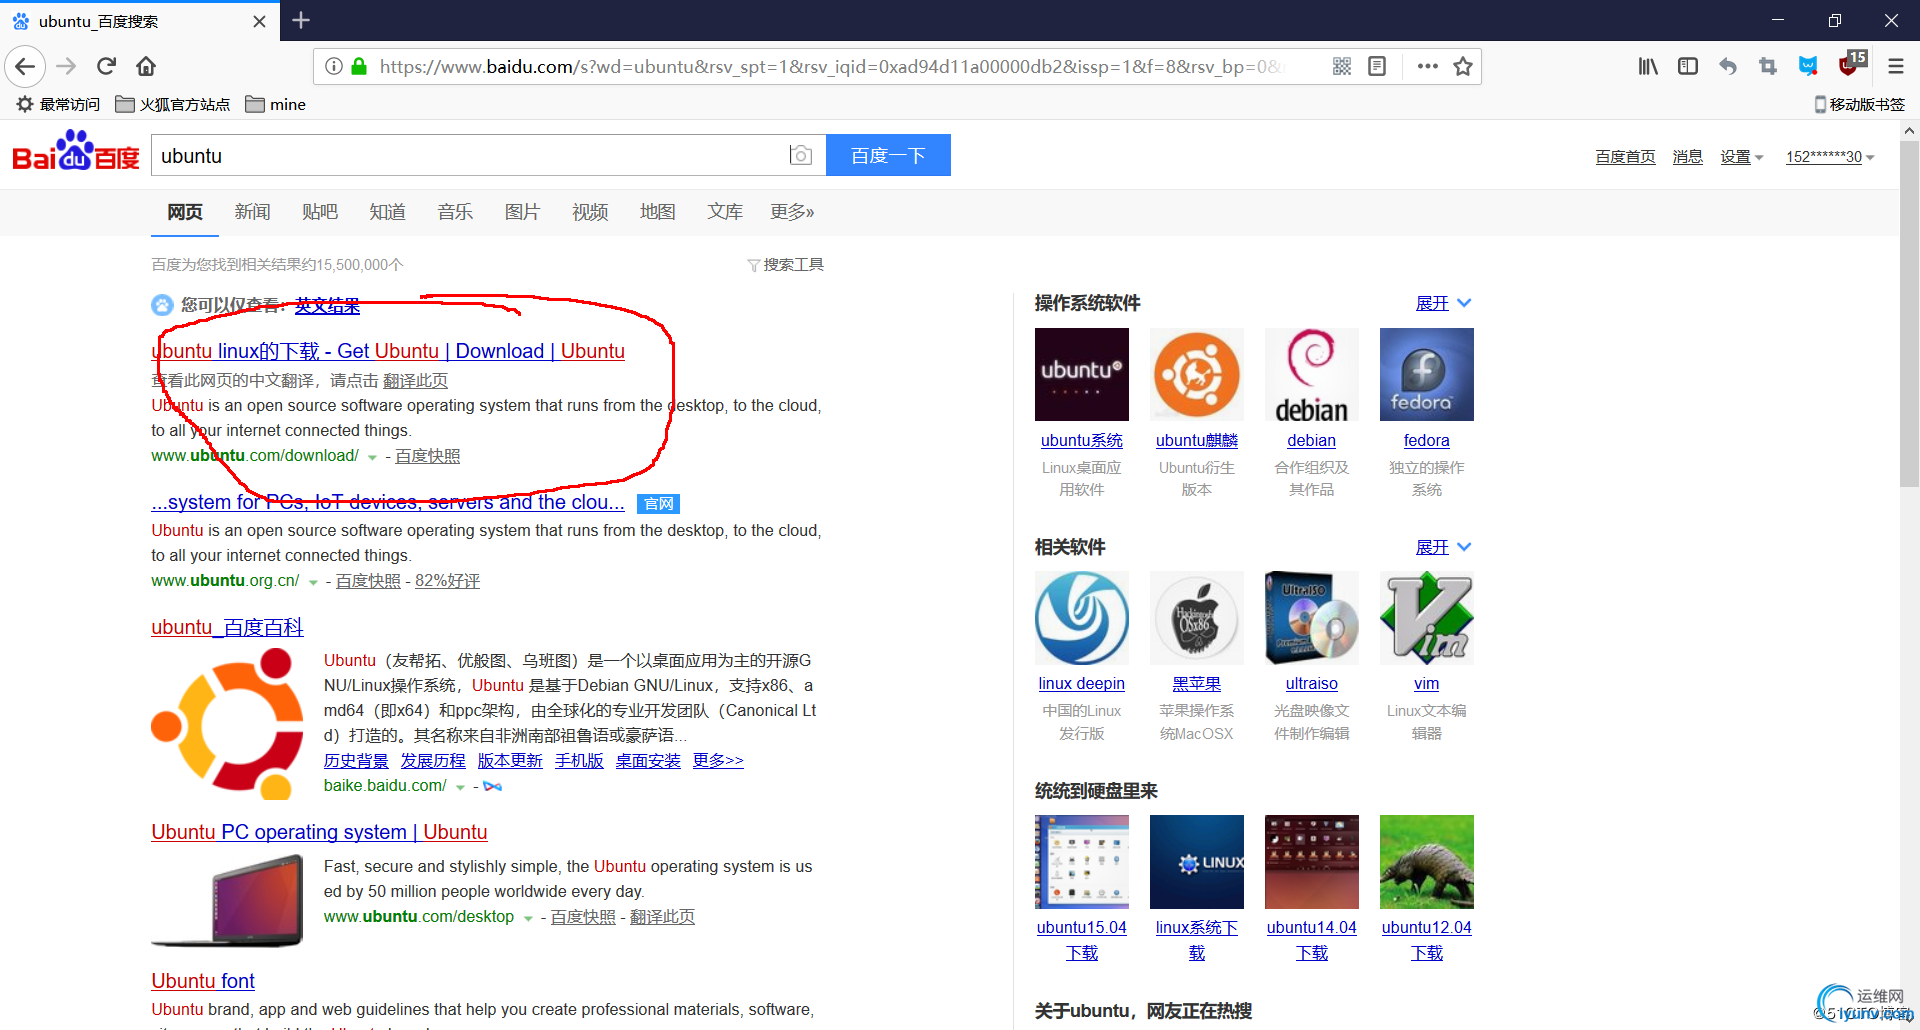Open the fedora logo thumbnail
1920x1030 pixels.
(1426, 374)
